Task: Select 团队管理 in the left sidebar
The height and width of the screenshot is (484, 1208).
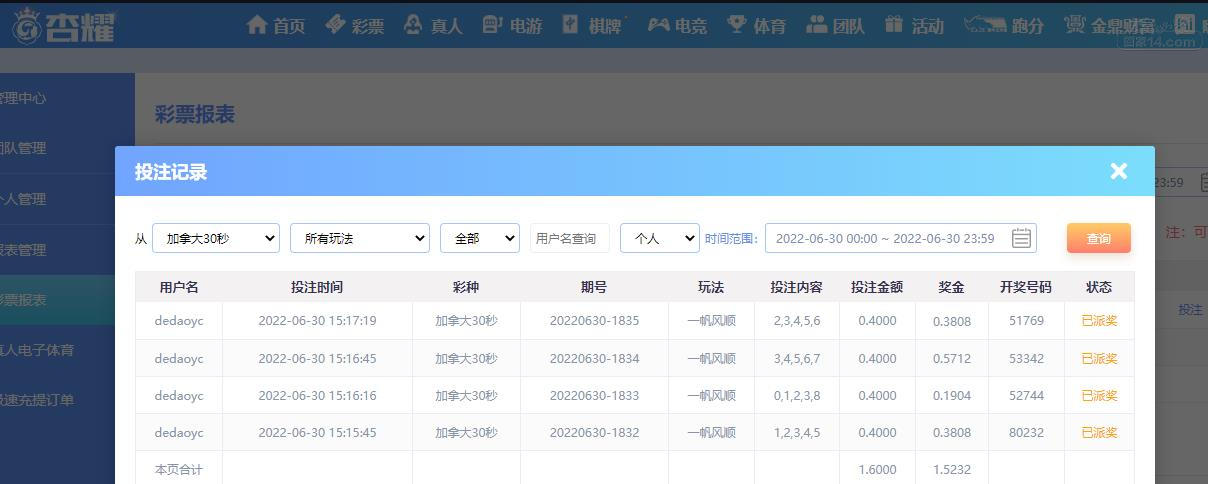Action: tap(23, 148)
